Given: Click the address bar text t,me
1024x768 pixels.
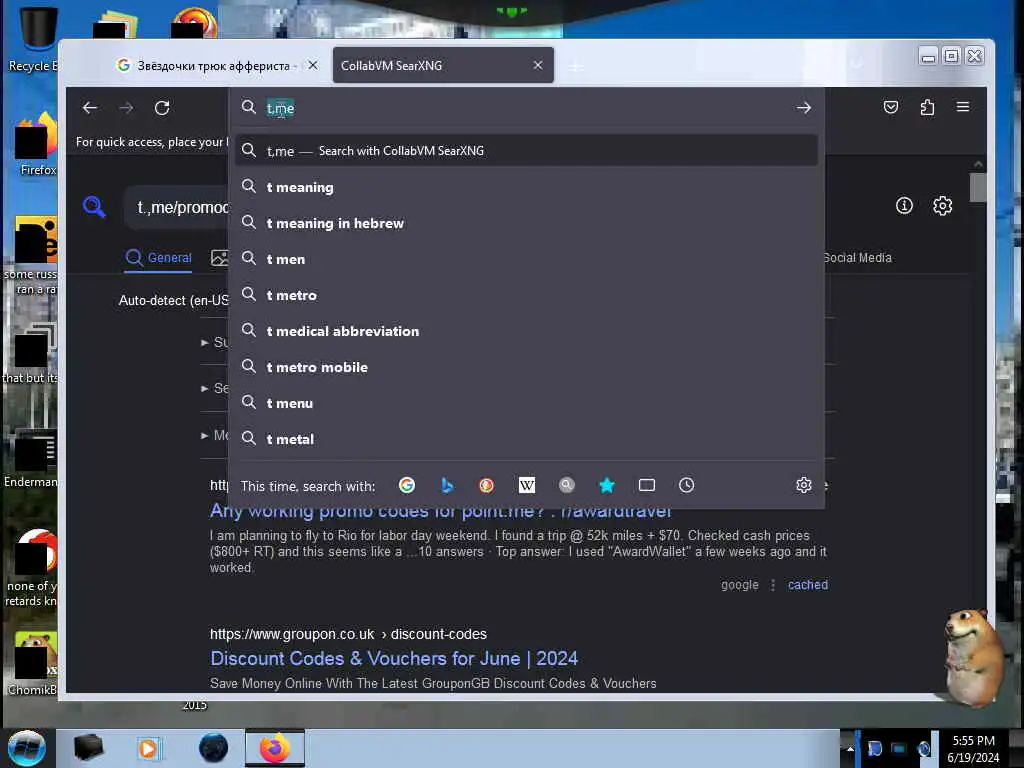Looking at the screenshot, I should click(x=281, y=108).
